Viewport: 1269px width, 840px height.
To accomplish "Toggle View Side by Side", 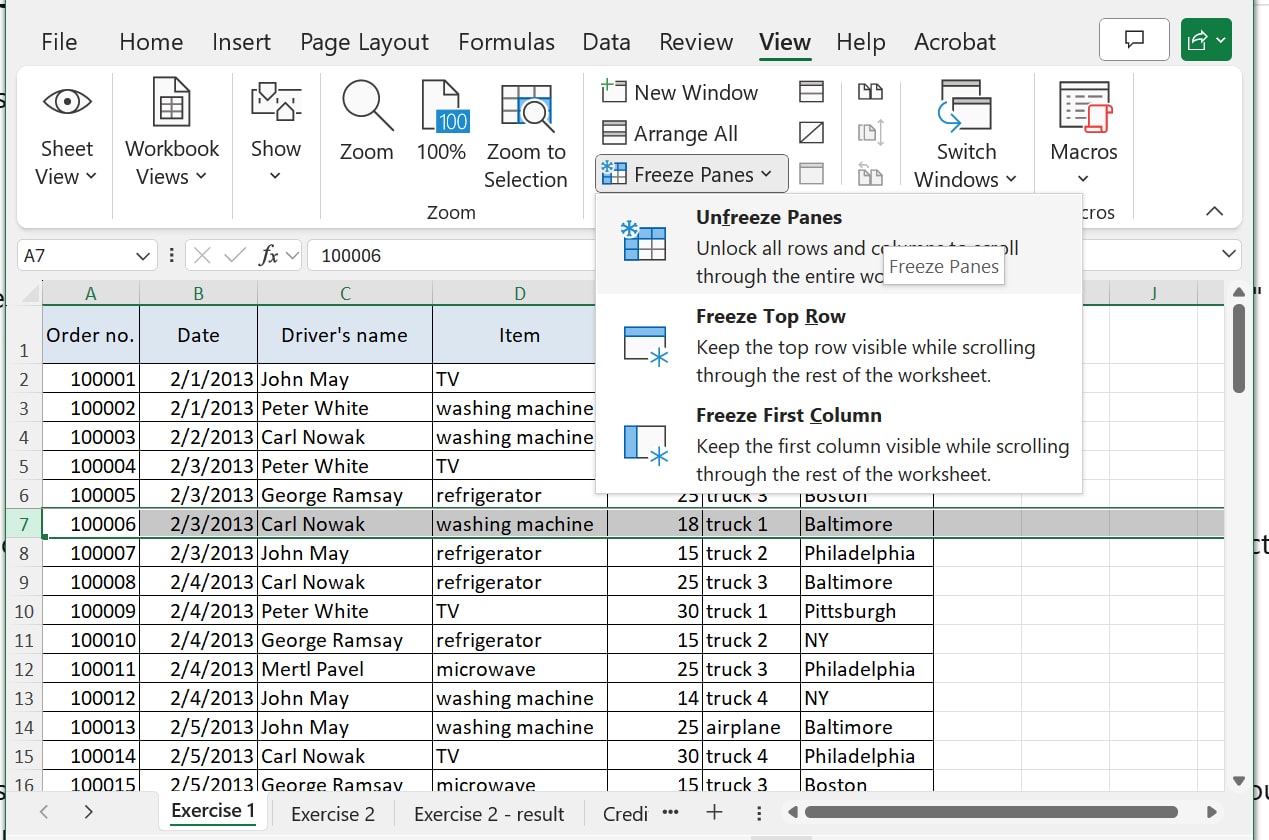I will 871,92.
